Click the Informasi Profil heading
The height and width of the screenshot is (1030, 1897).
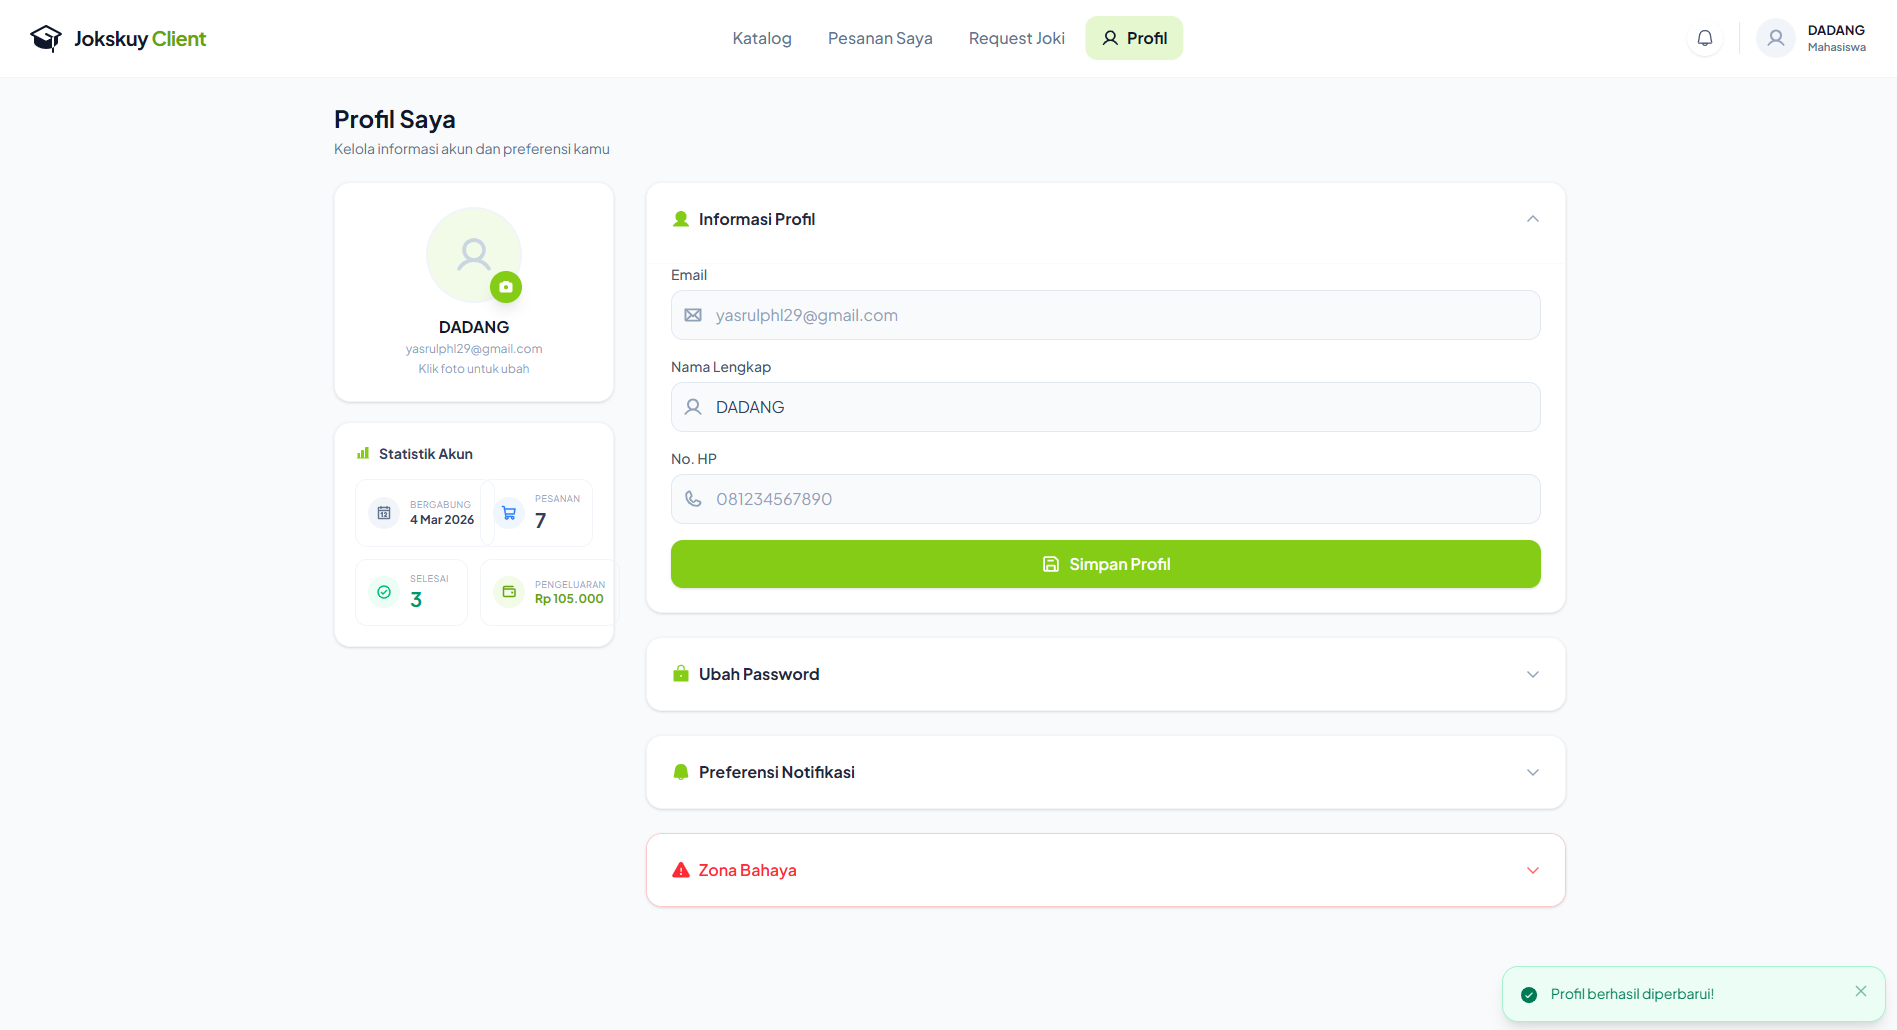757,219
